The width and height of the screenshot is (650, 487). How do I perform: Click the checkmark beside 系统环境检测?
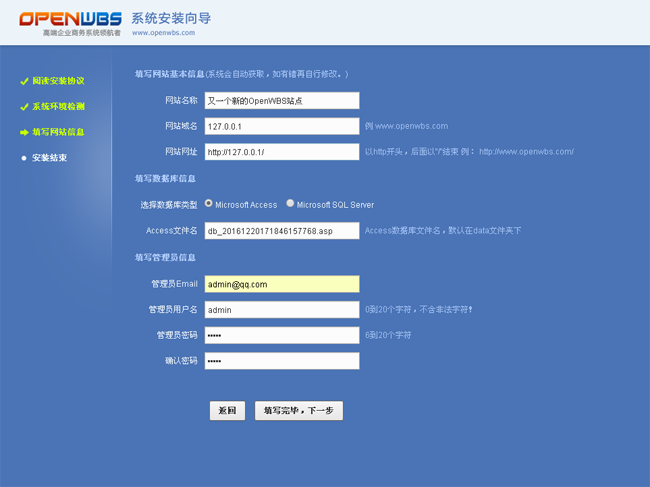[24, 107]
